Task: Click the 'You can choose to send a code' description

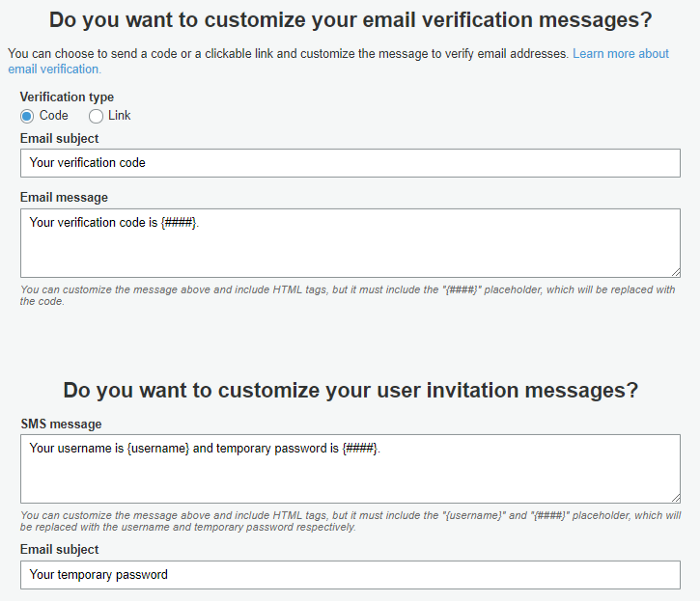Action: (x=289, y=53)
